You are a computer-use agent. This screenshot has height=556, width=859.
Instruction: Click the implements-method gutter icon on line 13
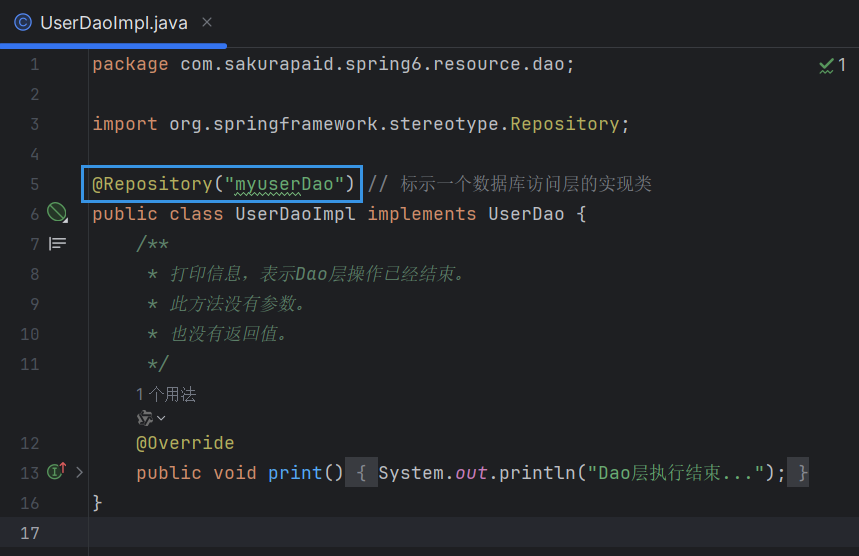[x=56, y=471]
